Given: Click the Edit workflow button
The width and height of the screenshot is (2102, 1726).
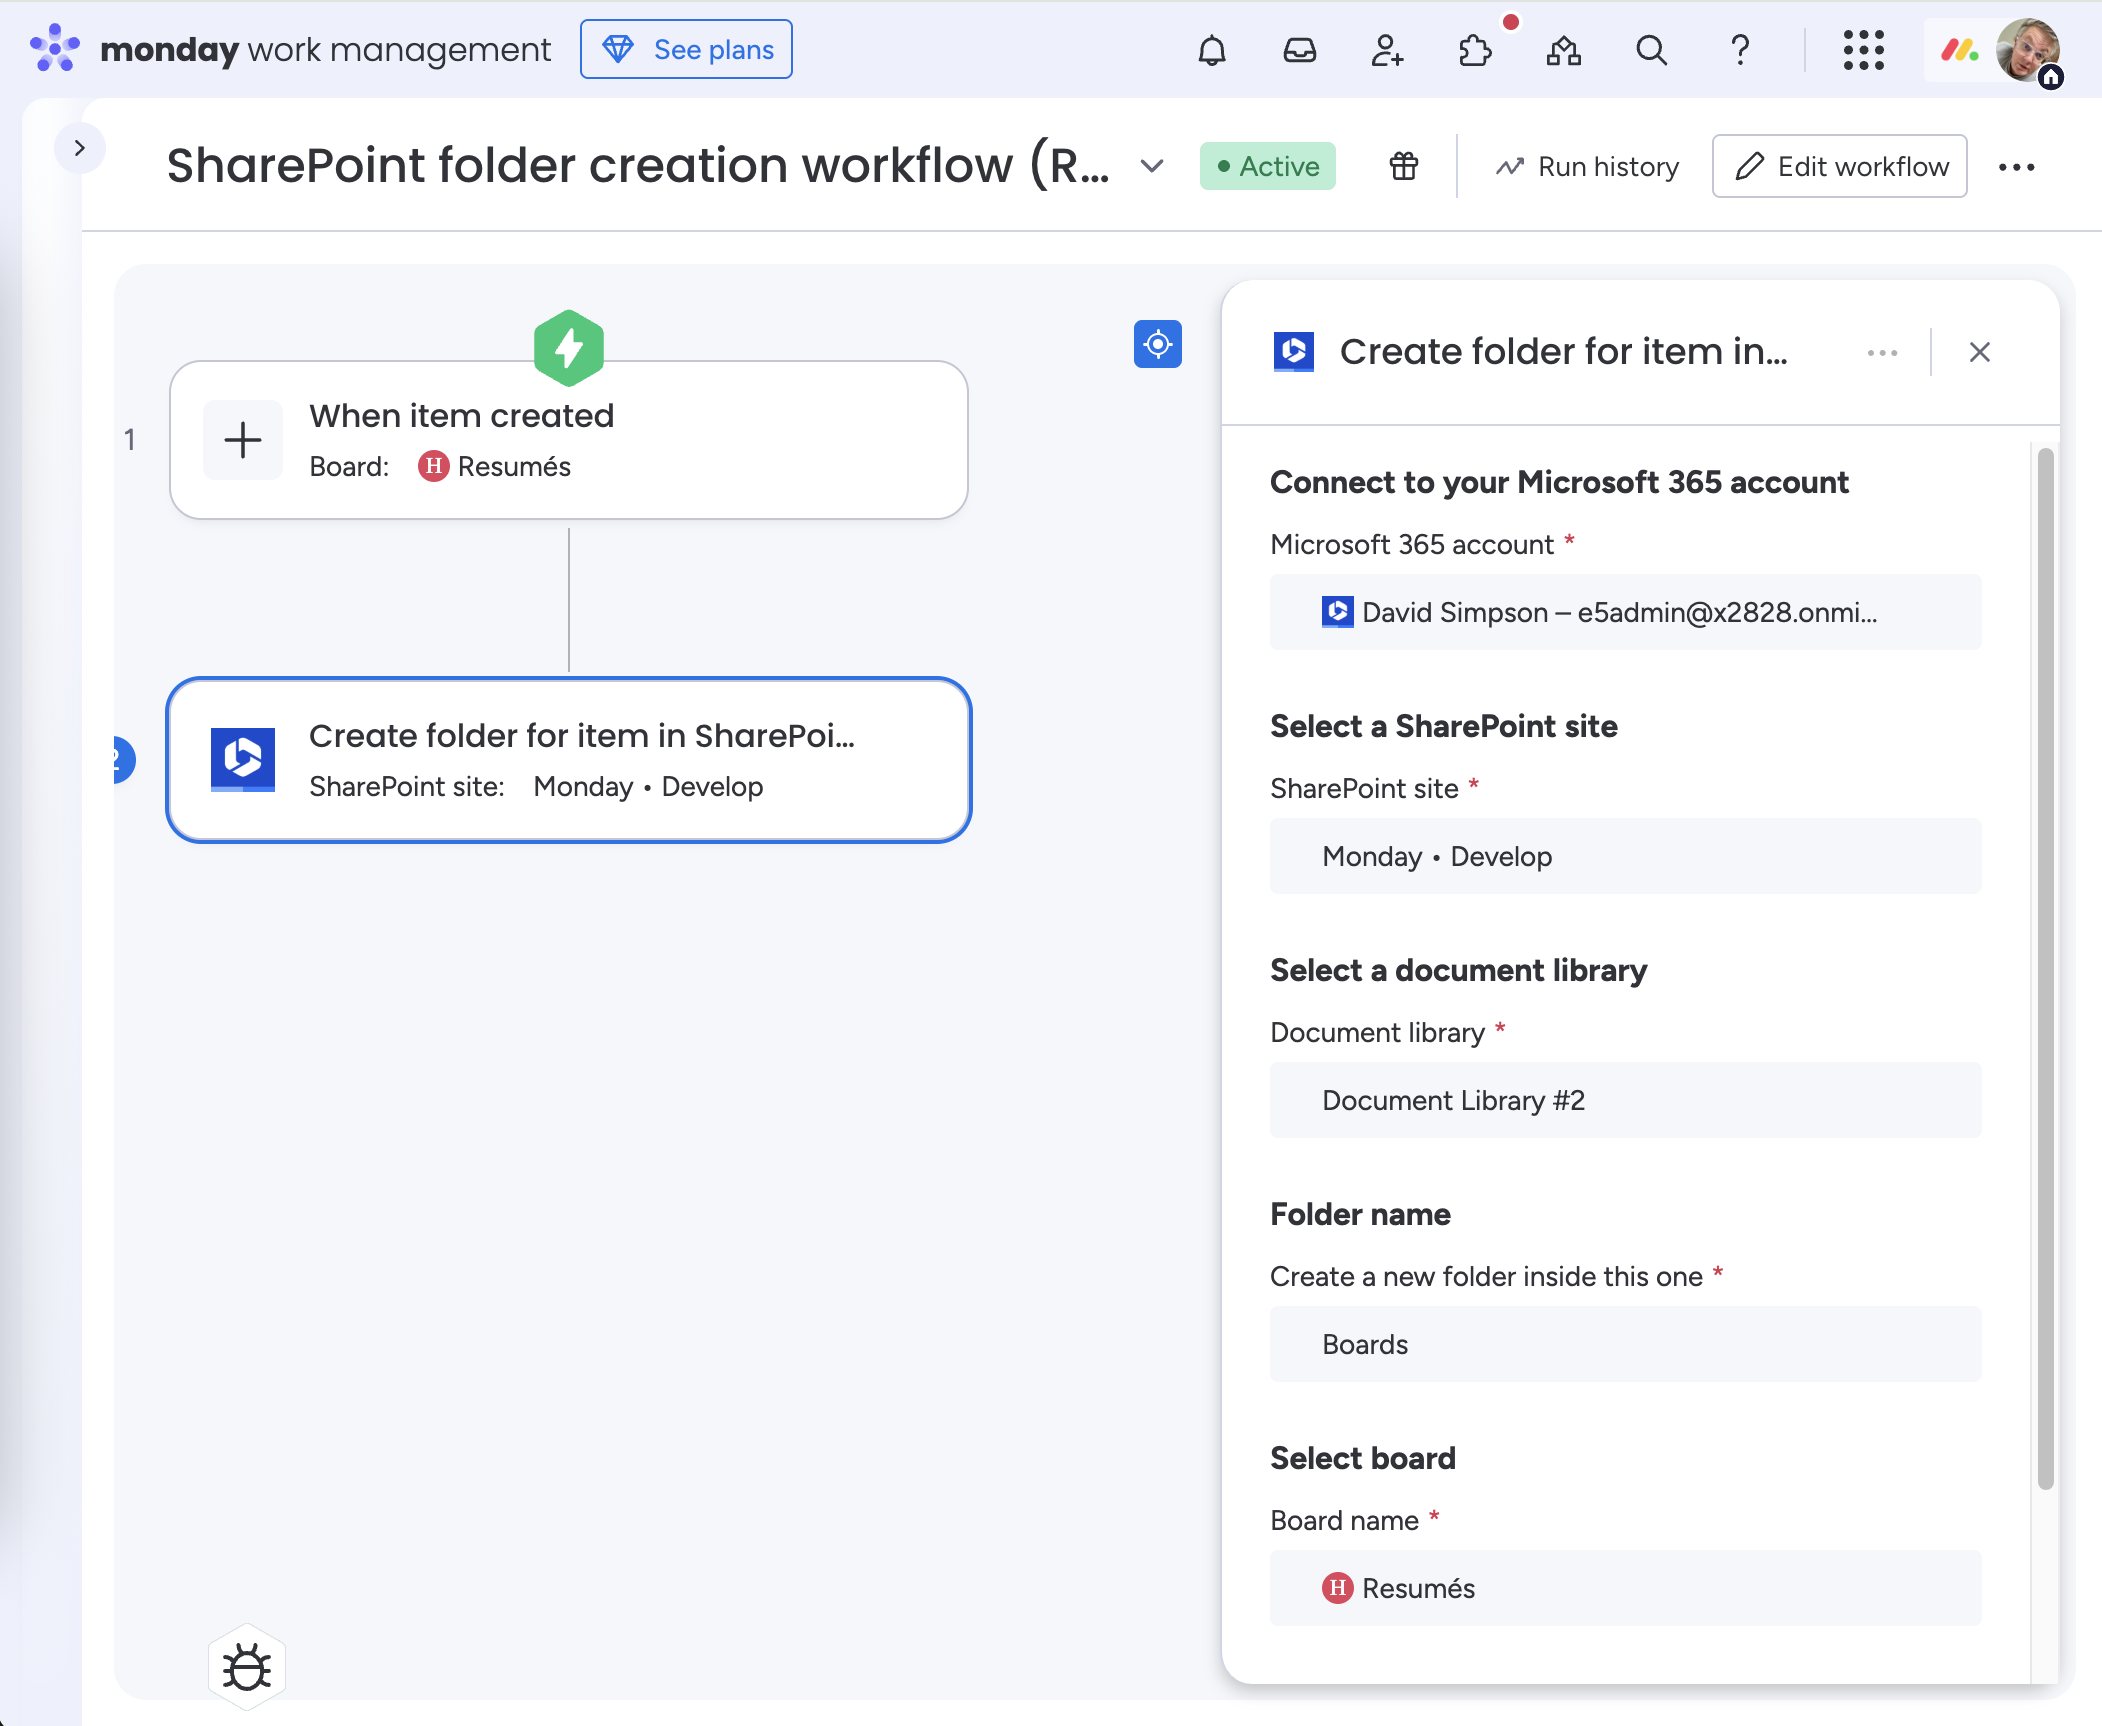Looking at the screenshot, I should 1839,167.
